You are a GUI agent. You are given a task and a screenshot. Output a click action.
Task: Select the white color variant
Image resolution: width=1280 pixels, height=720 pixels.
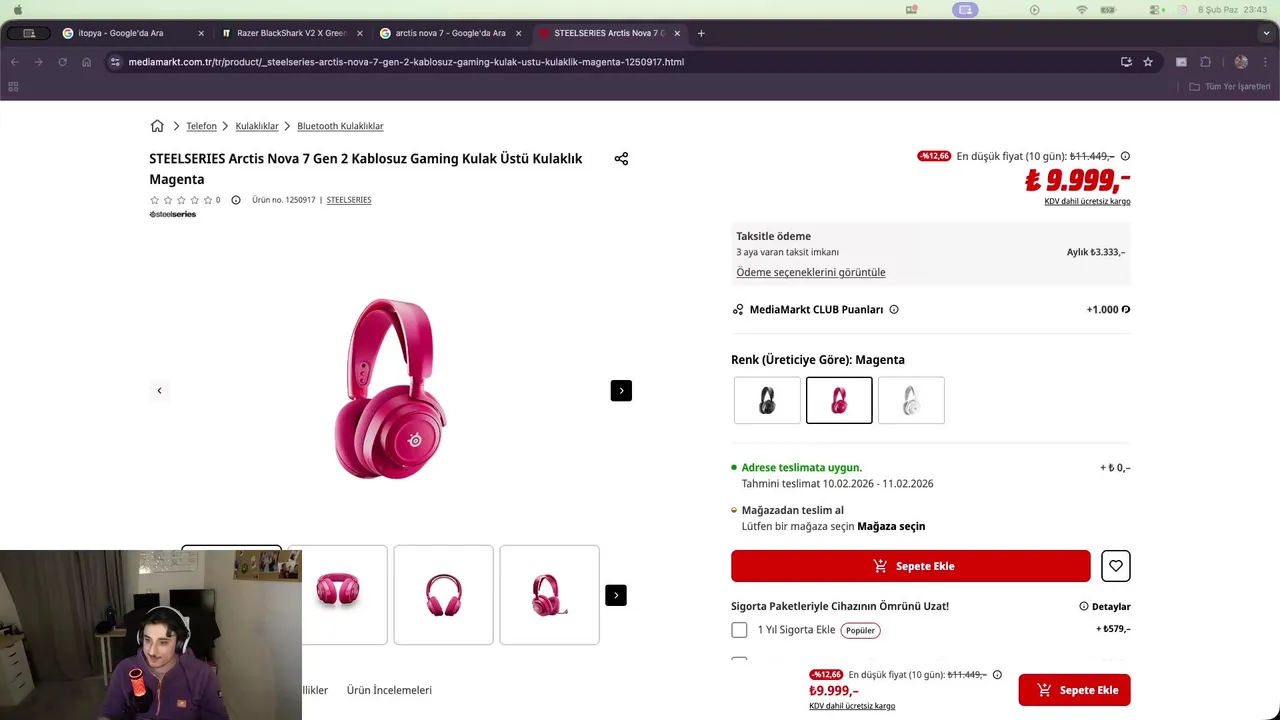[x=911, y=400]
